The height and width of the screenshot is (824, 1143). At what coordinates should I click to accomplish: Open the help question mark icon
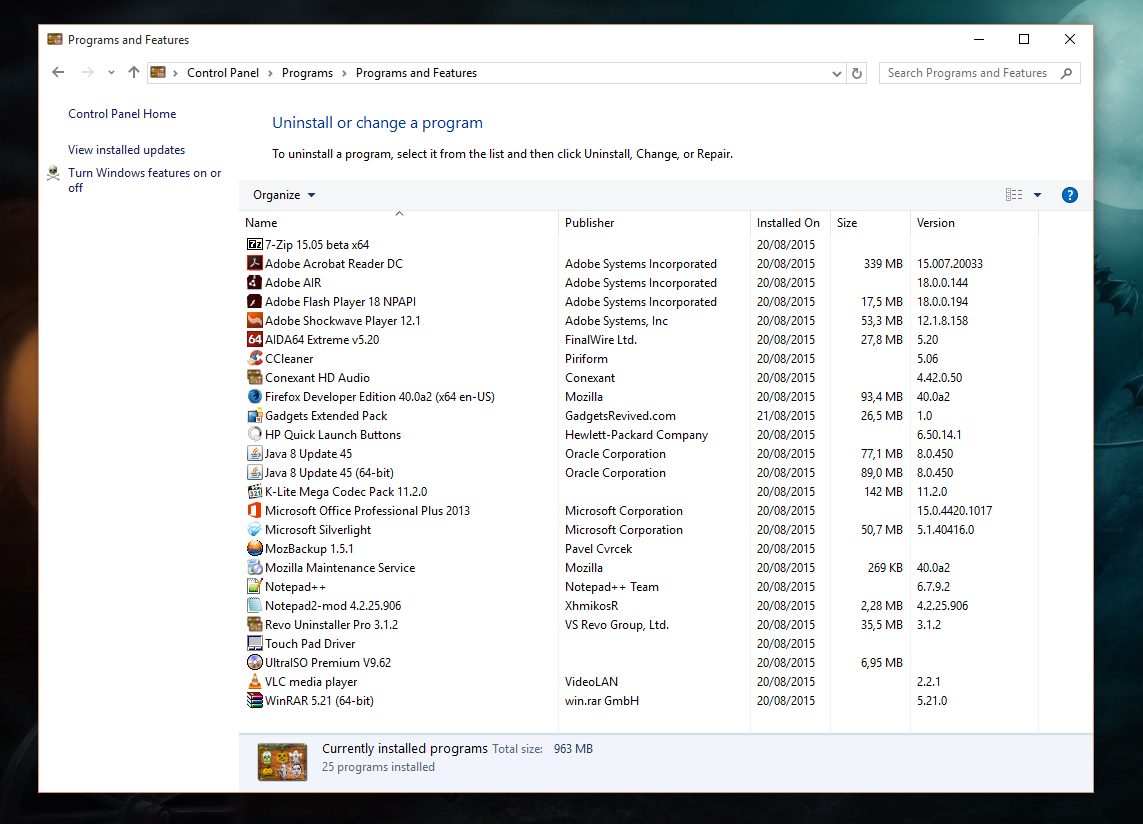pyautogui.click(x=1069, y=195)
